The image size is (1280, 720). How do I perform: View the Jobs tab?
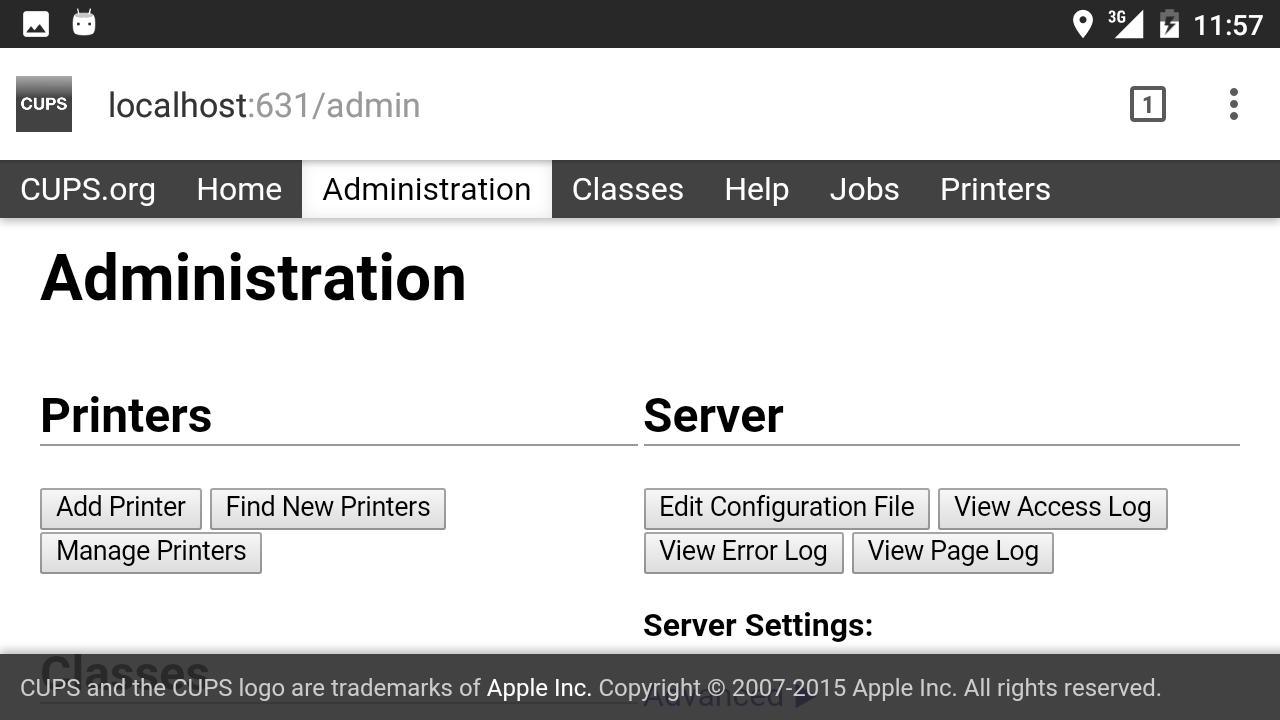865,189
